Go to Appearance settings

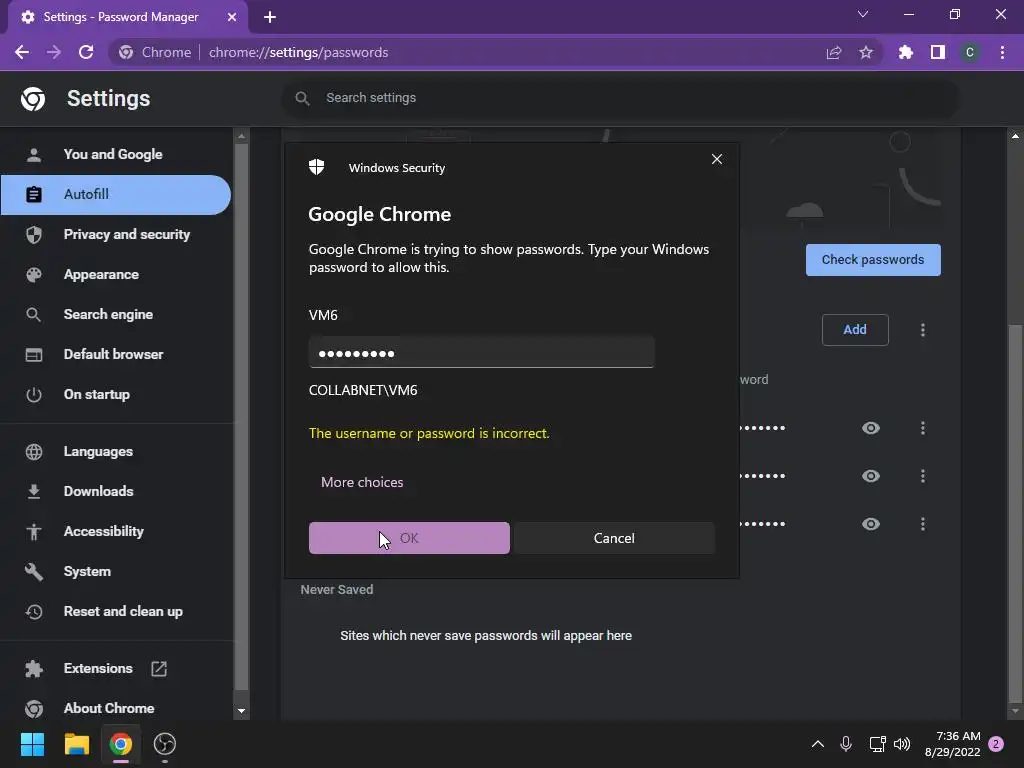(x=101, y=274)
